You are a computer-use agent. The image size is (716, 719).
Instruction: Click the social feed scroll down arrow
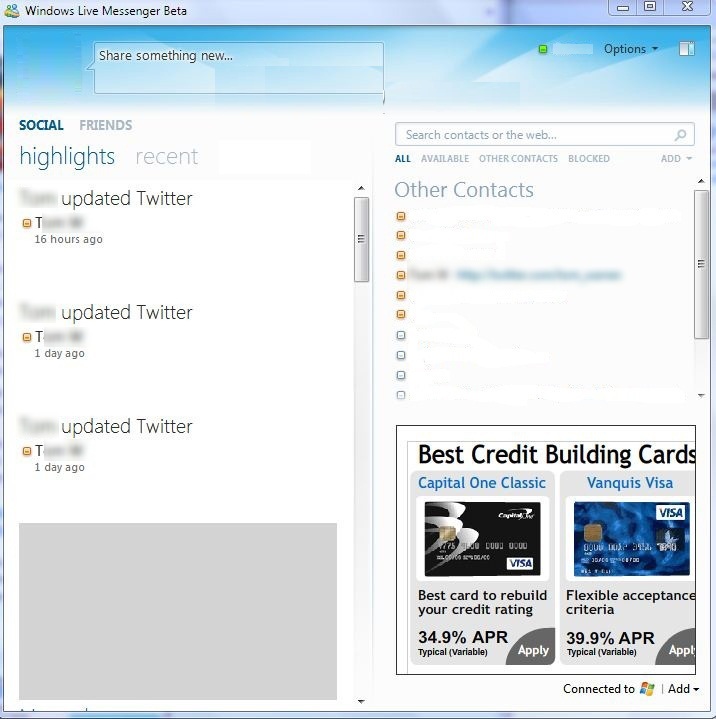click(x=361, y=702)
